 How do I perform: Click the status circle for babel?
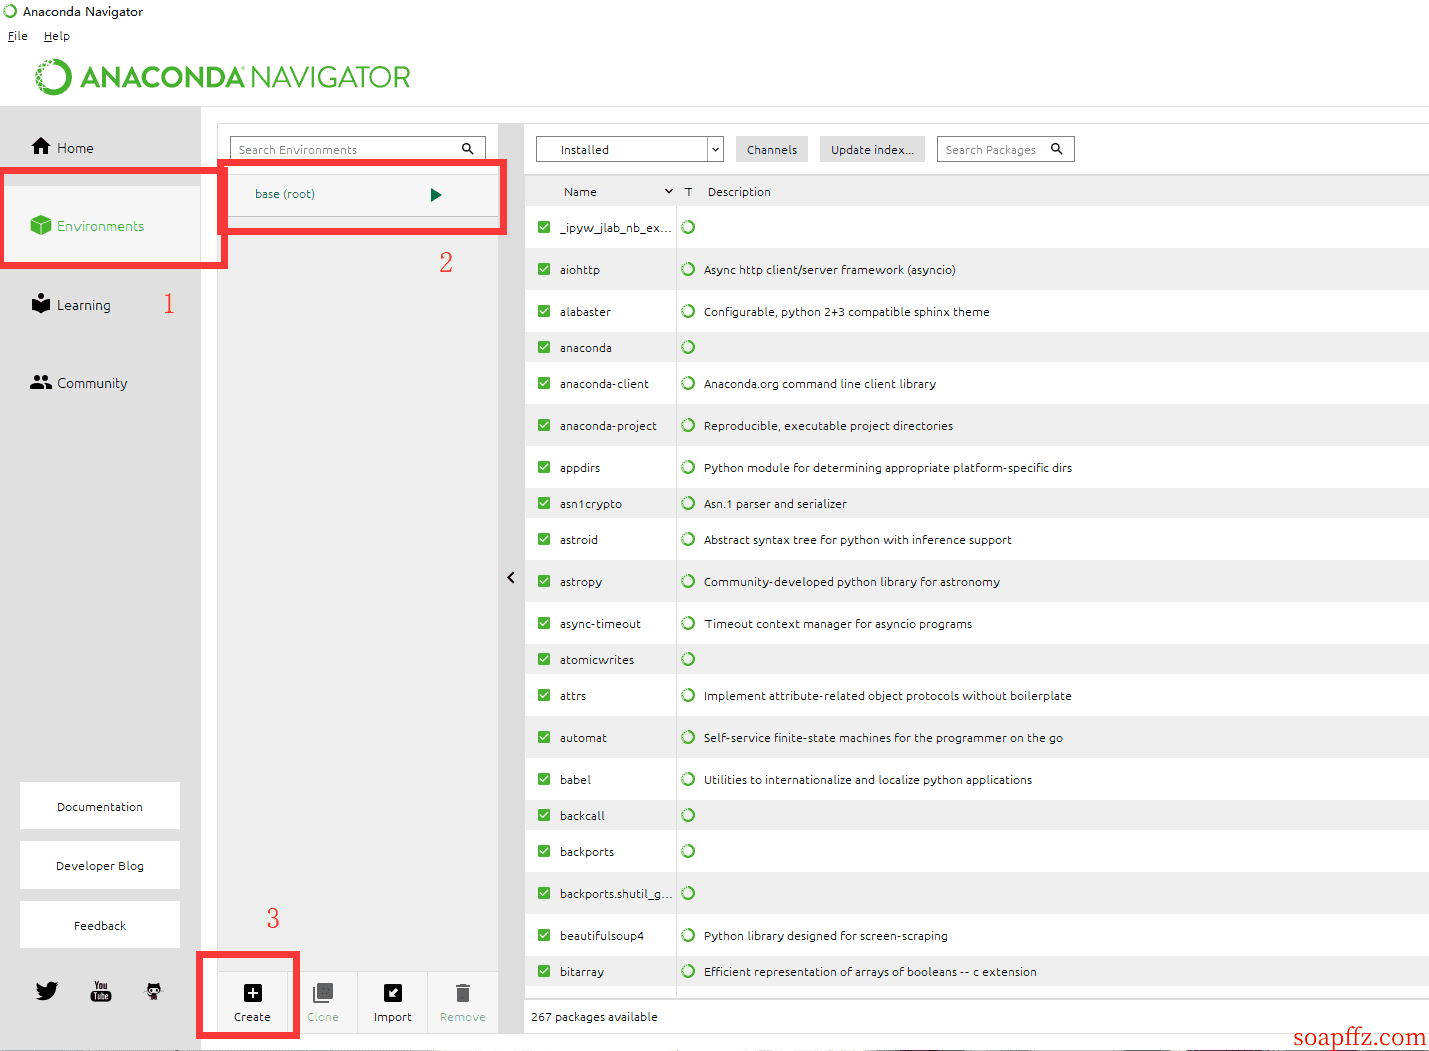(x=688, y=779)
